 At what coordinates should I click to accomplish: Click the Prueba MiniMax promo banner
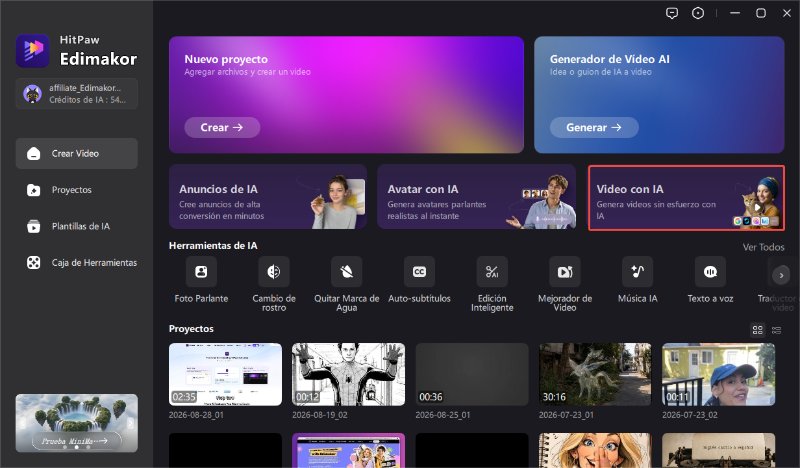coord(77,423)
